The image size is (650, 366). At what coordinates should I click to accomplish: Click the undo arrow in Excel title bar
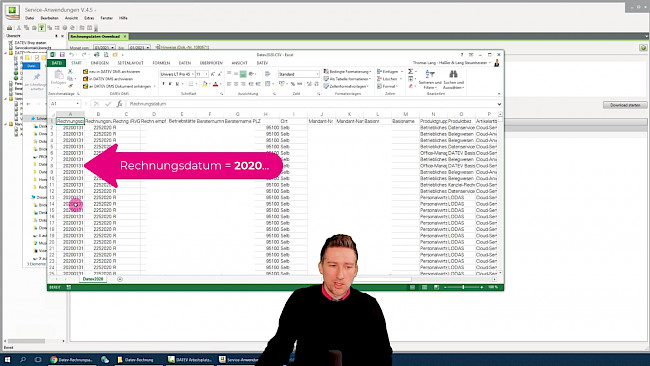point(72,55)
